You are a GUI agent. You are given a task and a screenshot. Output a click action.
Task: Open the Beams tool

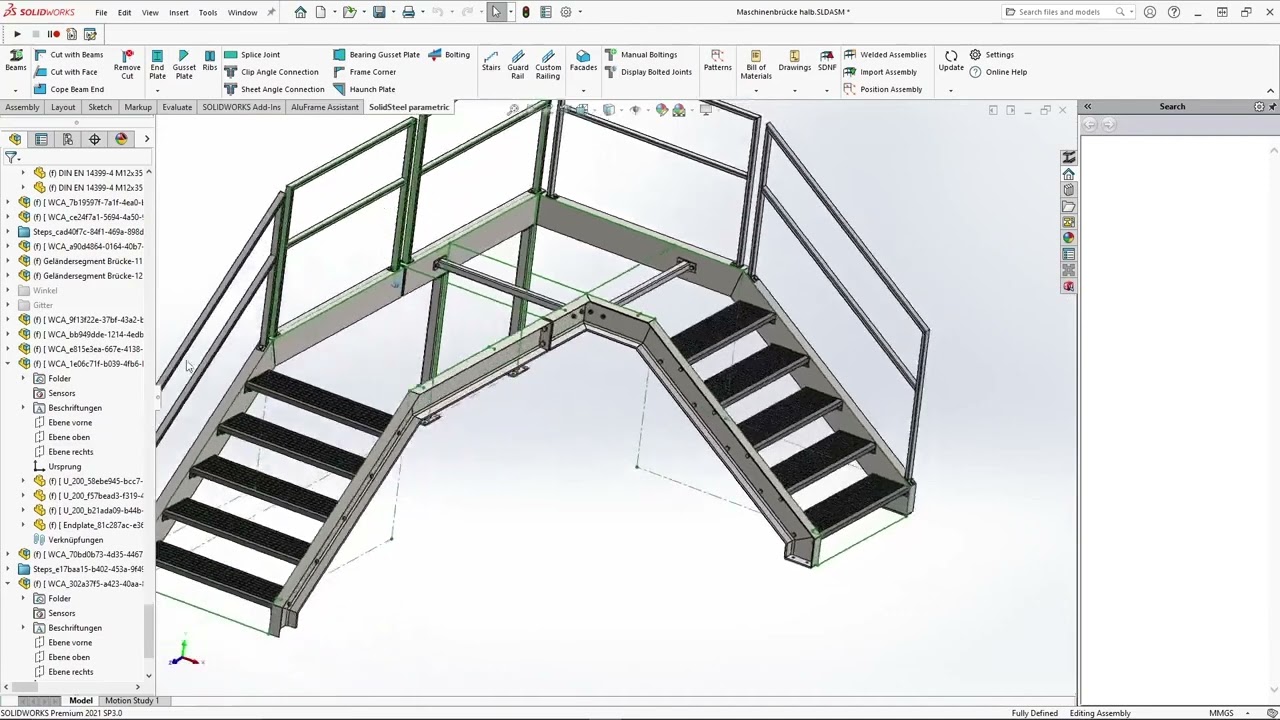click(x=16, y=61)
